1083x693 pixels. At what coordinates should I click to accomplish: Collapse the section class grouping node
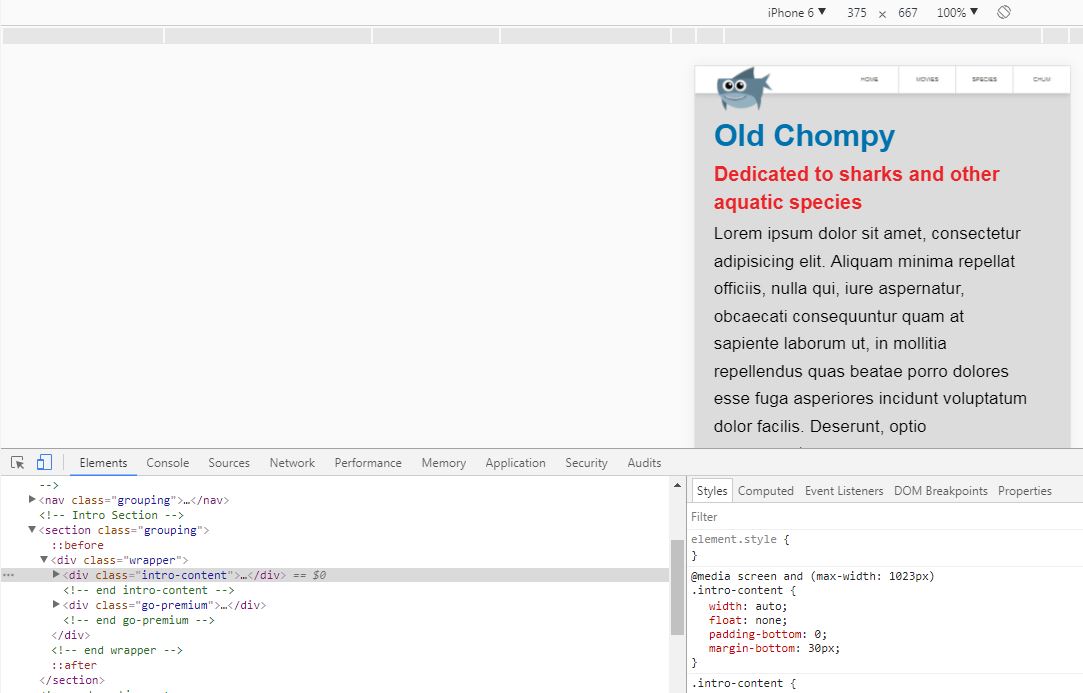(33, 530)
